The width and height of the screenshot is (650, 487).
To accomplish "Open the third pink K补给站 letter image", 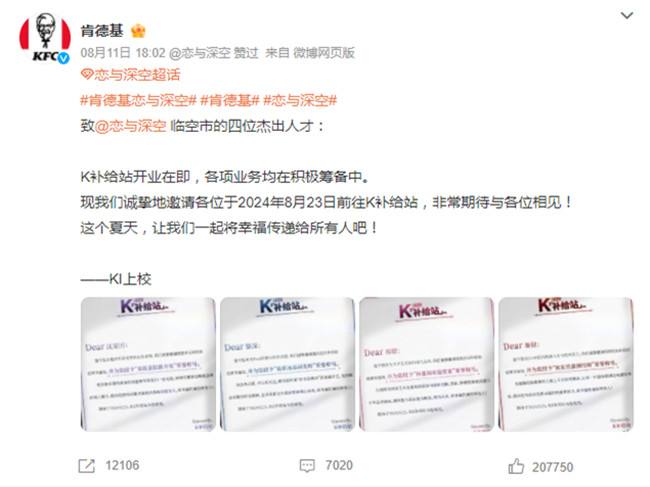I will 427,364.
